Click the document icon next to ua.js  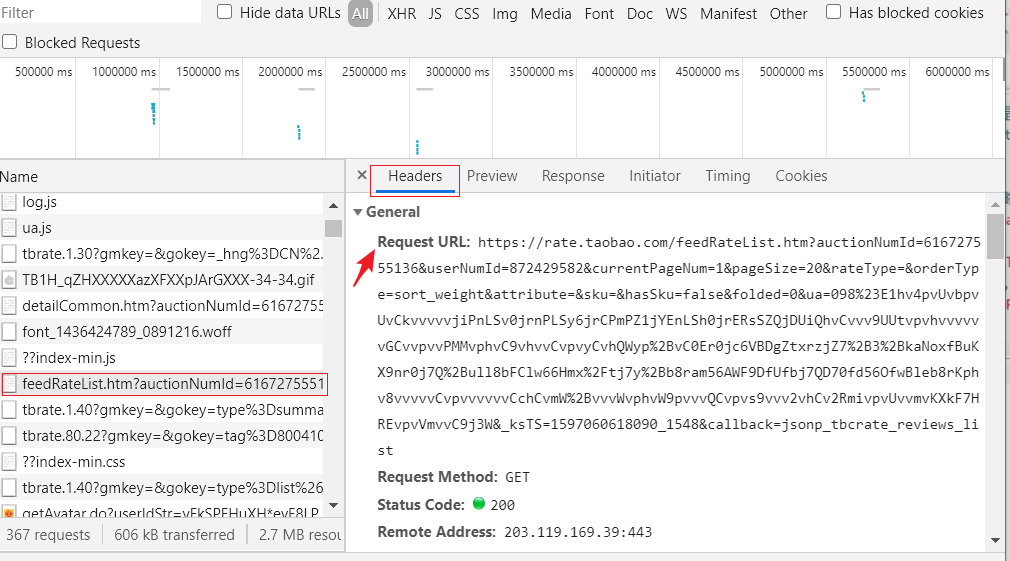click(x=9, y=228)
